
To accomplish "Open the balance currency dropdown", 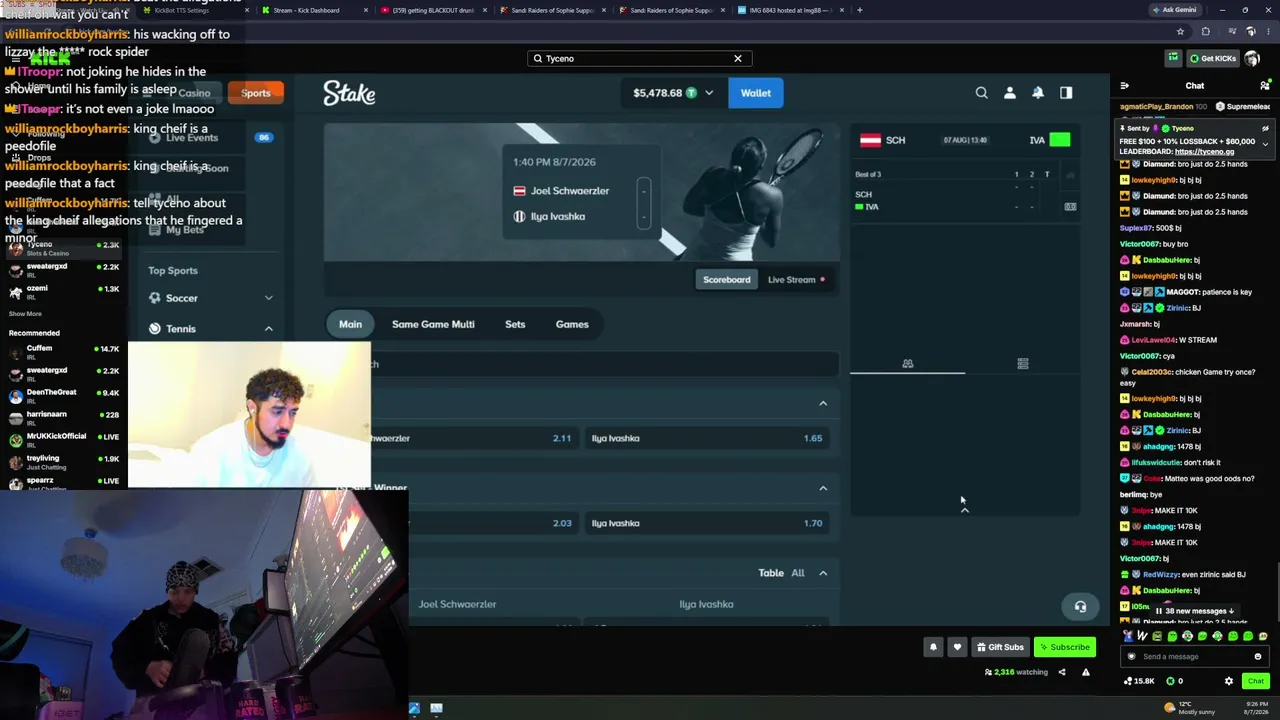I will (x=709, y=93).
